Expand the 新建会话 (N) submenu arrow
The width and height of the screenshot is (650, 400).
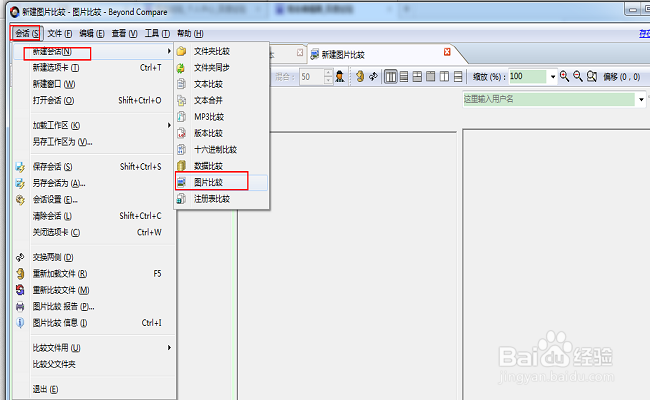[169, 51]
